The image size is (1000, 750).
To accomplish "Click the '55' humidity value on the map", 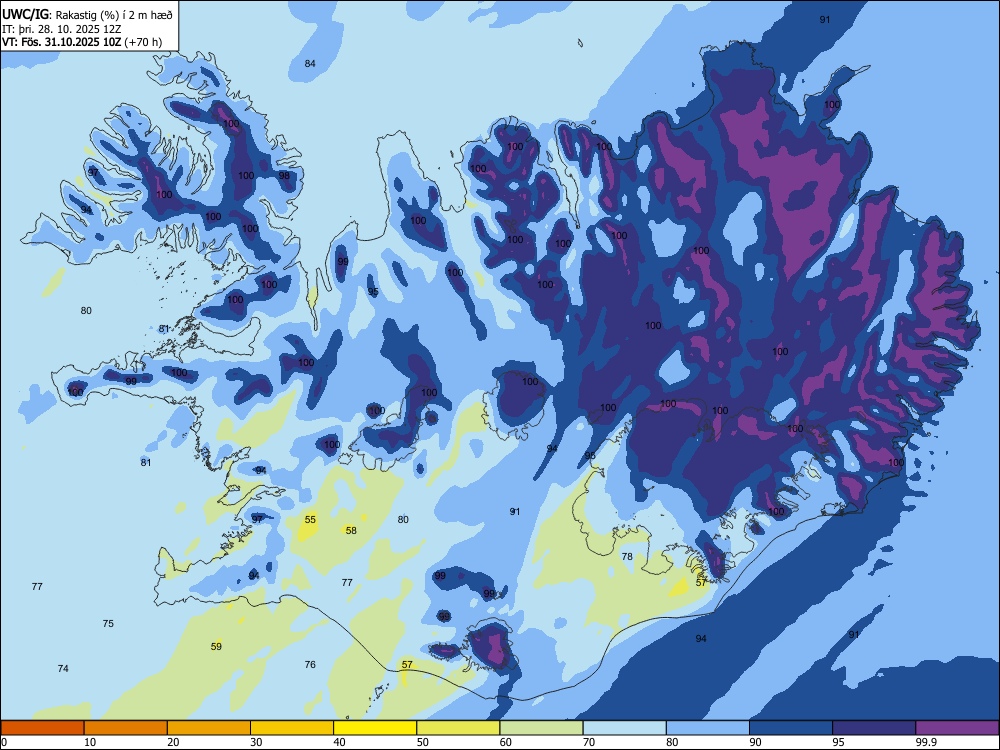I will [310, 520].
